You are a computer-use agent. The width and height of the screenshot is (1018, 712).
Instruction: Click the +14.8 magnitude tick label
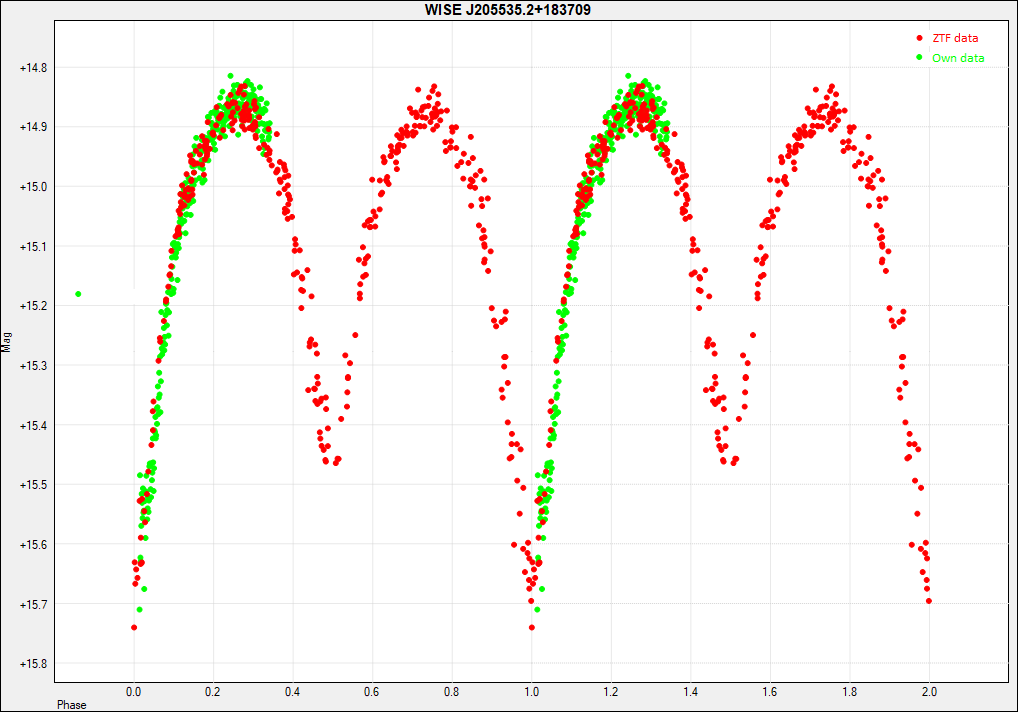33,68
